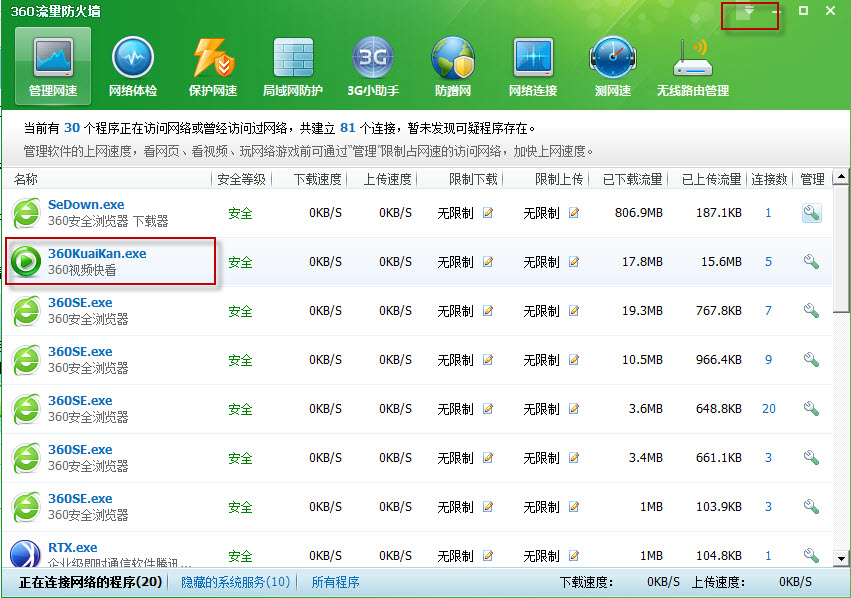The image size is (851, 598).
Task: Open the 网络连接 network connections tool
Action: [533, 66]
